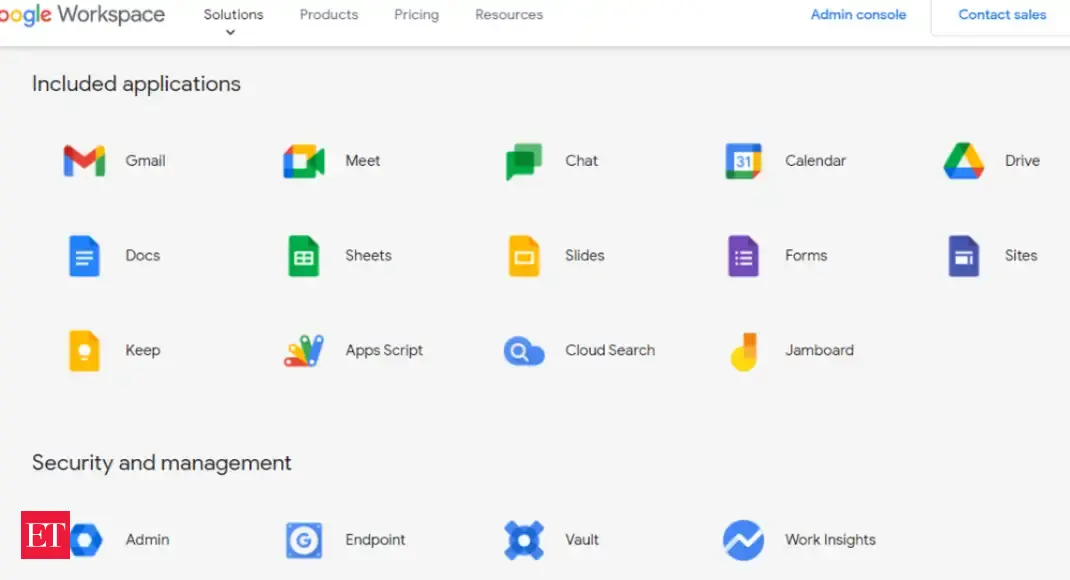The height and width of the screenshot is (580, 1070).
Task: Click the Calendar icon showing 31
Action: (x=743, y=161)
